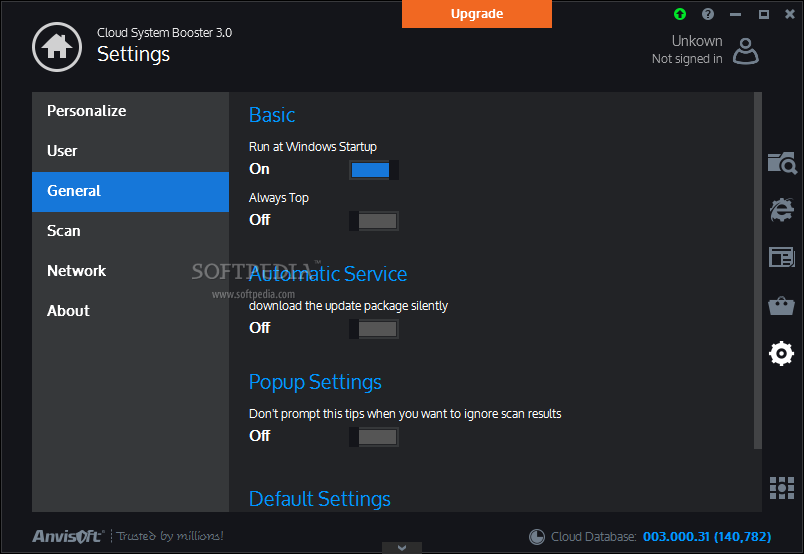Open the window layout tool icon
Viewport: 804px width, 554px height.
[781, 256]
